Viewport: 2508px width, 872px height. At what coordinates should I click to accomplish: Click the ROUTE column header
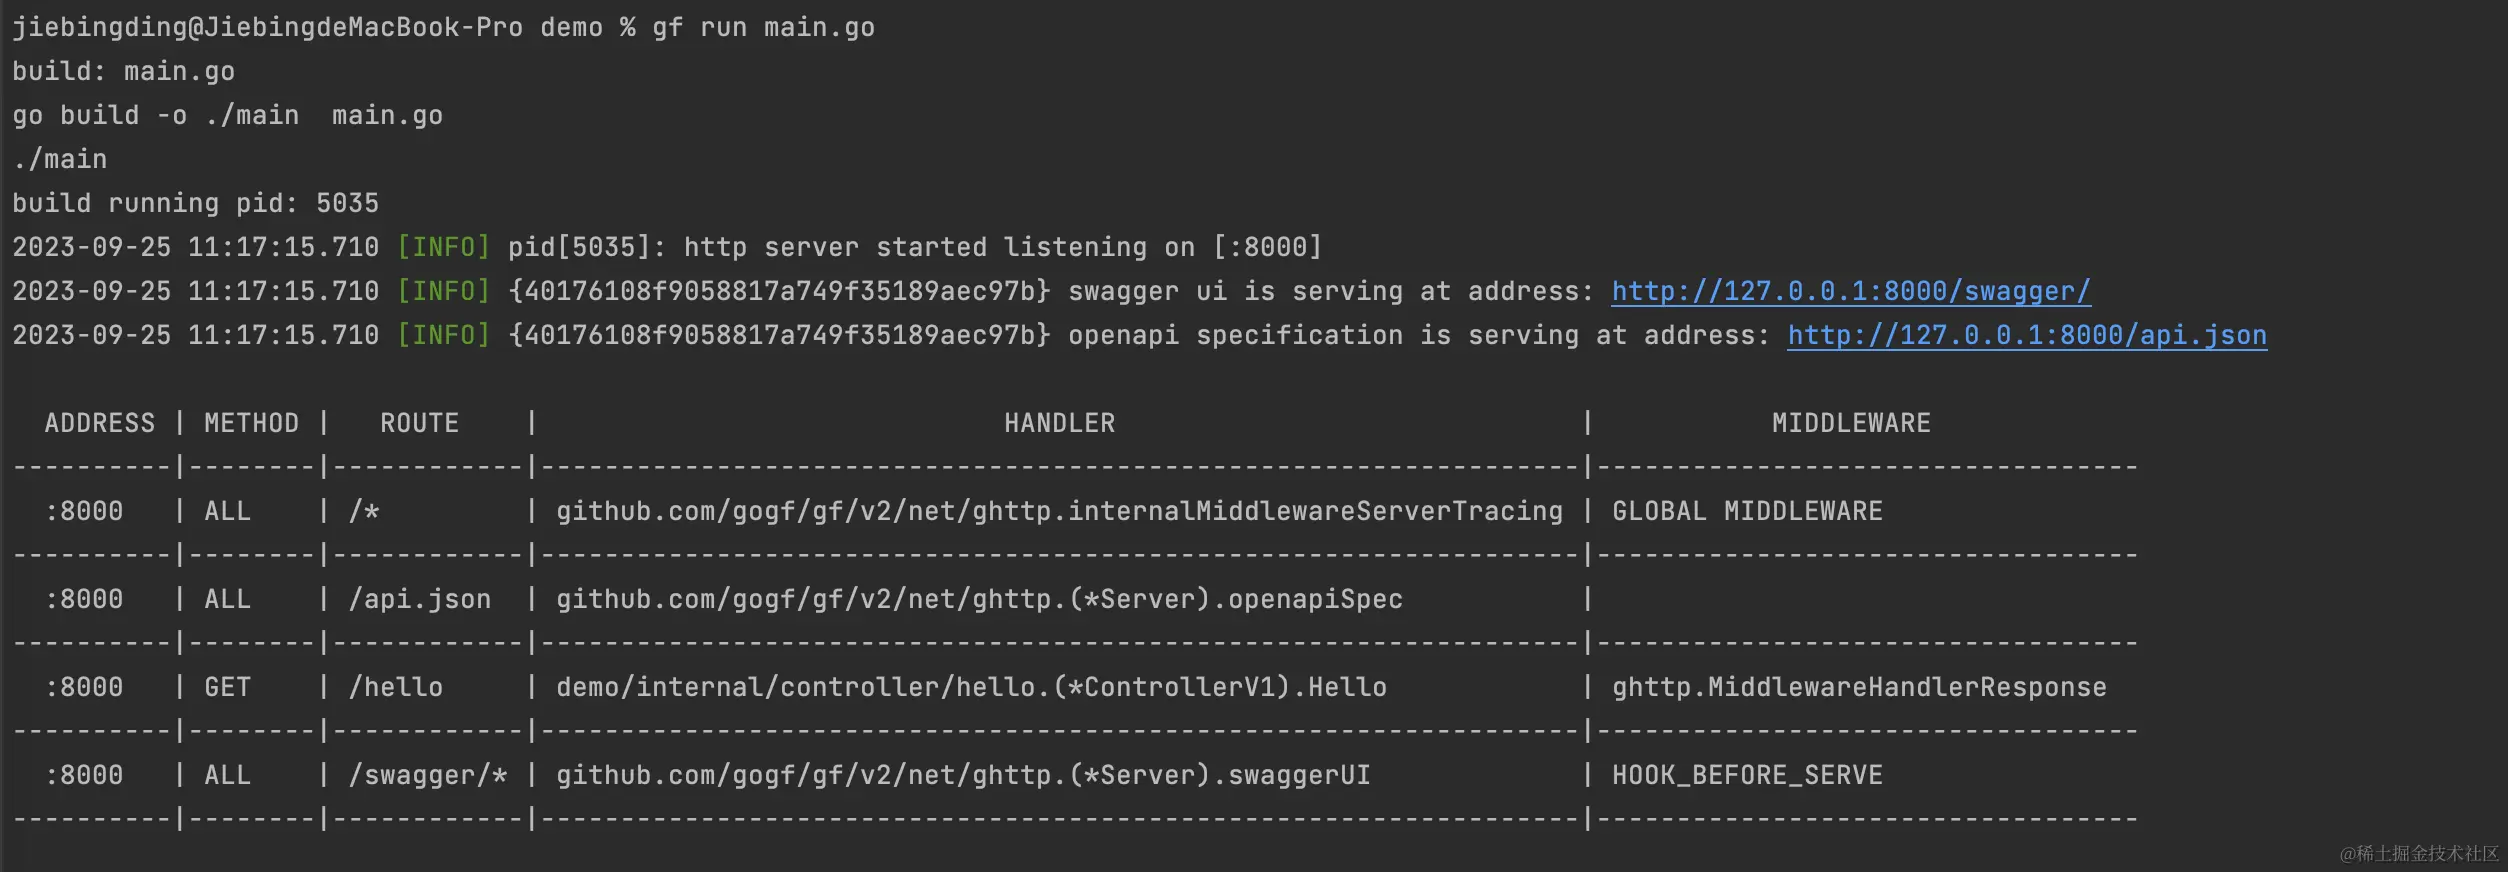coord(419,423)
